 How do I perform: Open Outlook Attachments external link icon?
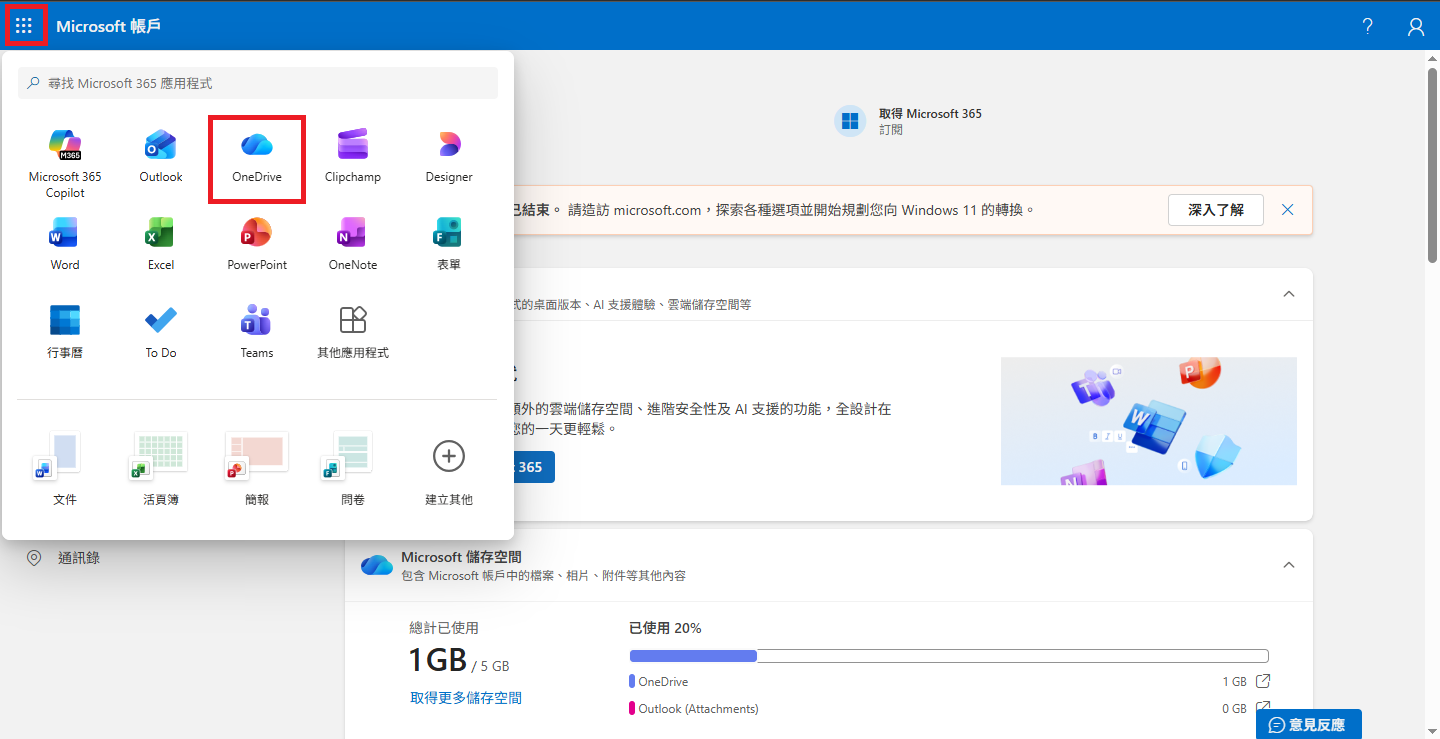tap(1263, 708)
